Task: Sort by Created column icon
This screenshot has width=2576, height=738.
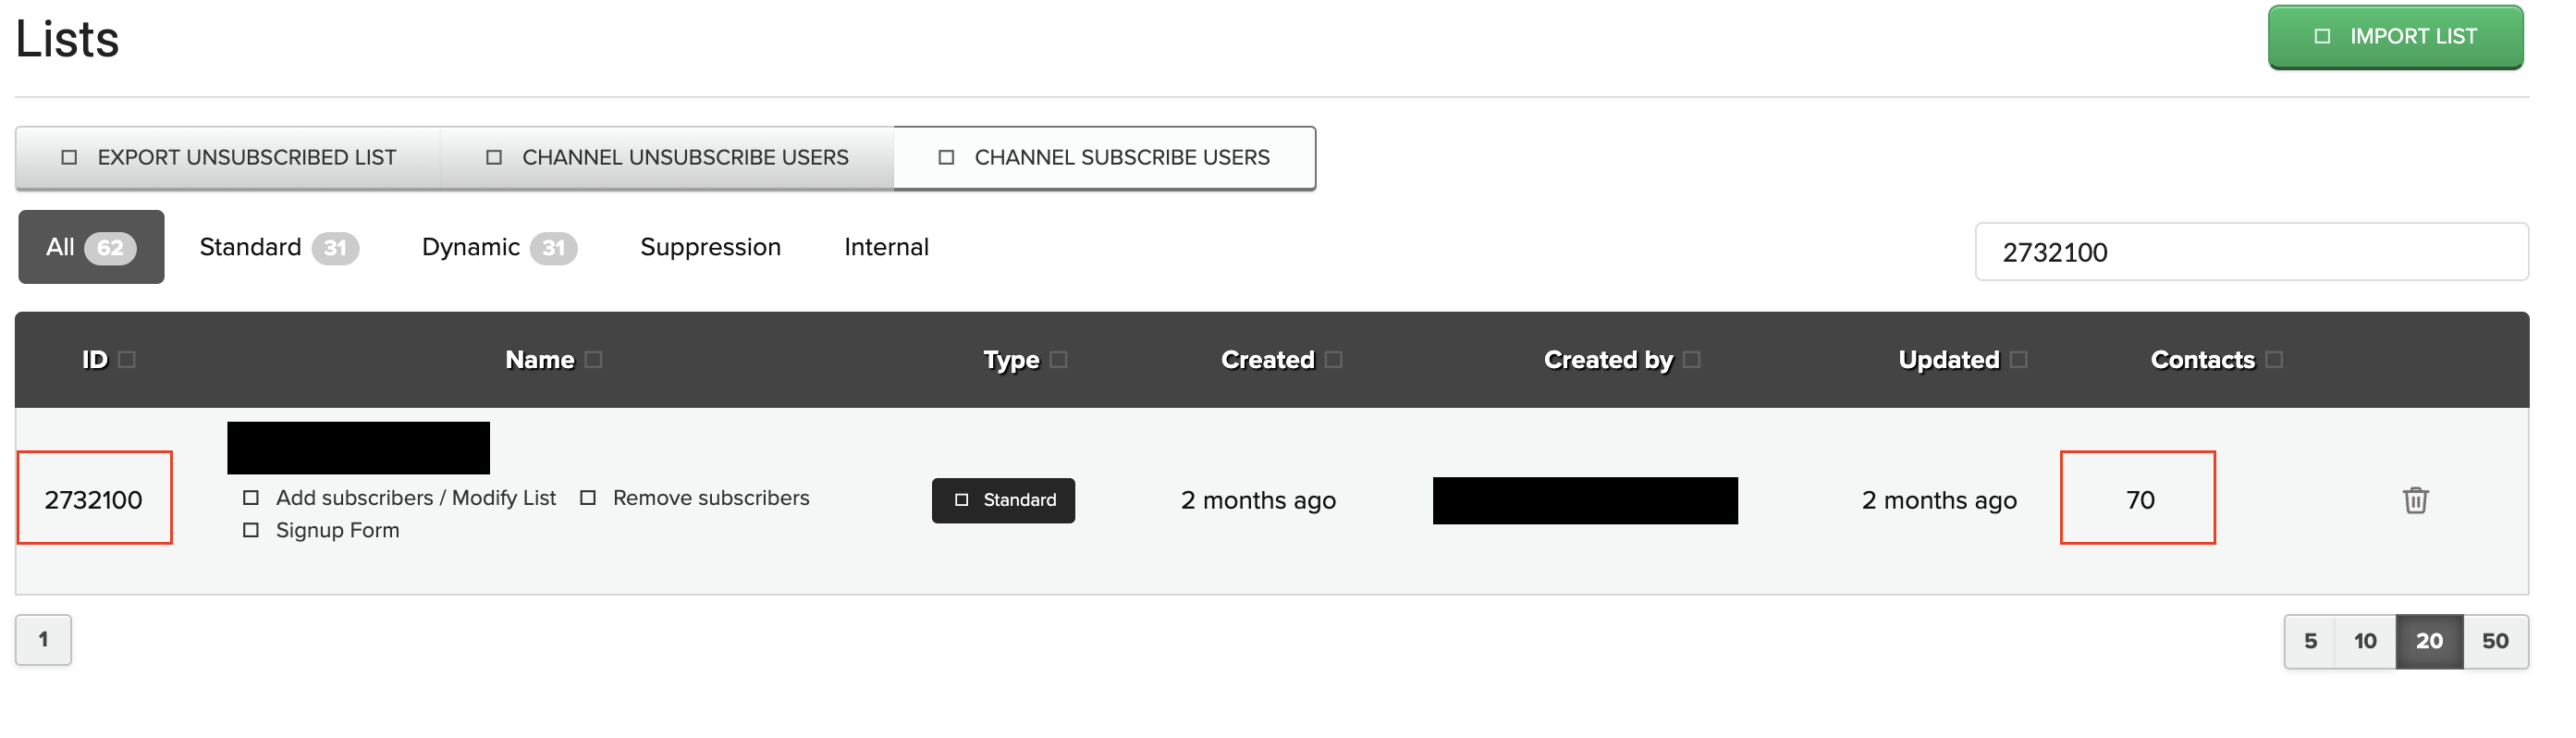Action: tap(1334, 360)
